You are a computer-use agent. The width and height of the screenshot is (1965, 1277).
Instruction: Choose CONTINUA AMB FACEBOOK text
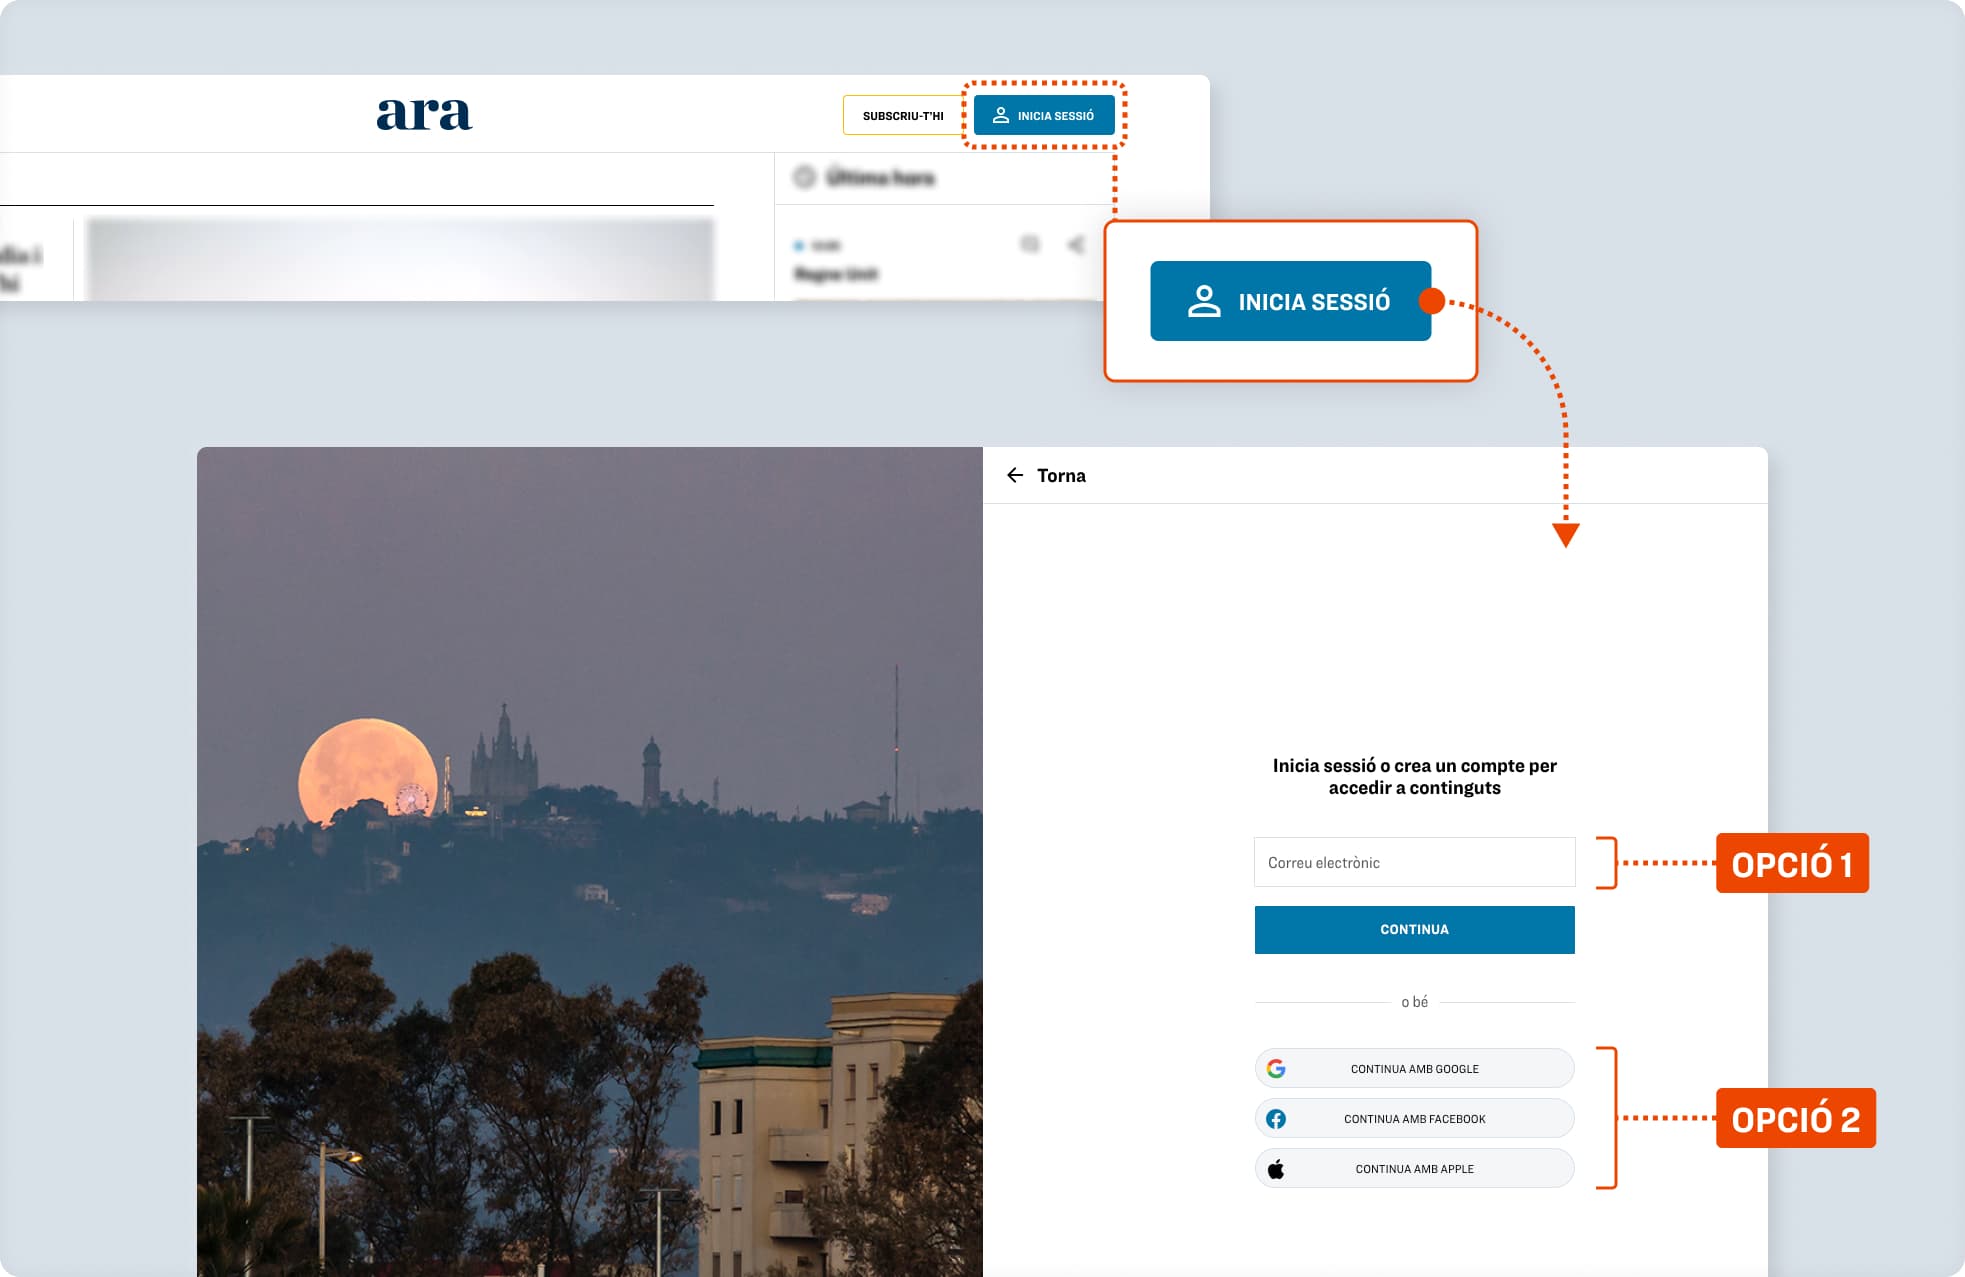click(1414, 1119)
